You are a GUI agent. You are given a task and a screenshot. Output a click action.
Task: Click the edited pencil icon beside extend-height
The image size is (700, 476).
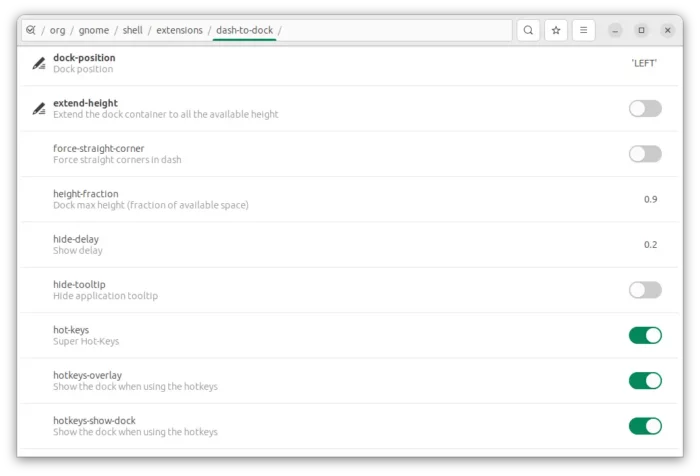point(39,109)
